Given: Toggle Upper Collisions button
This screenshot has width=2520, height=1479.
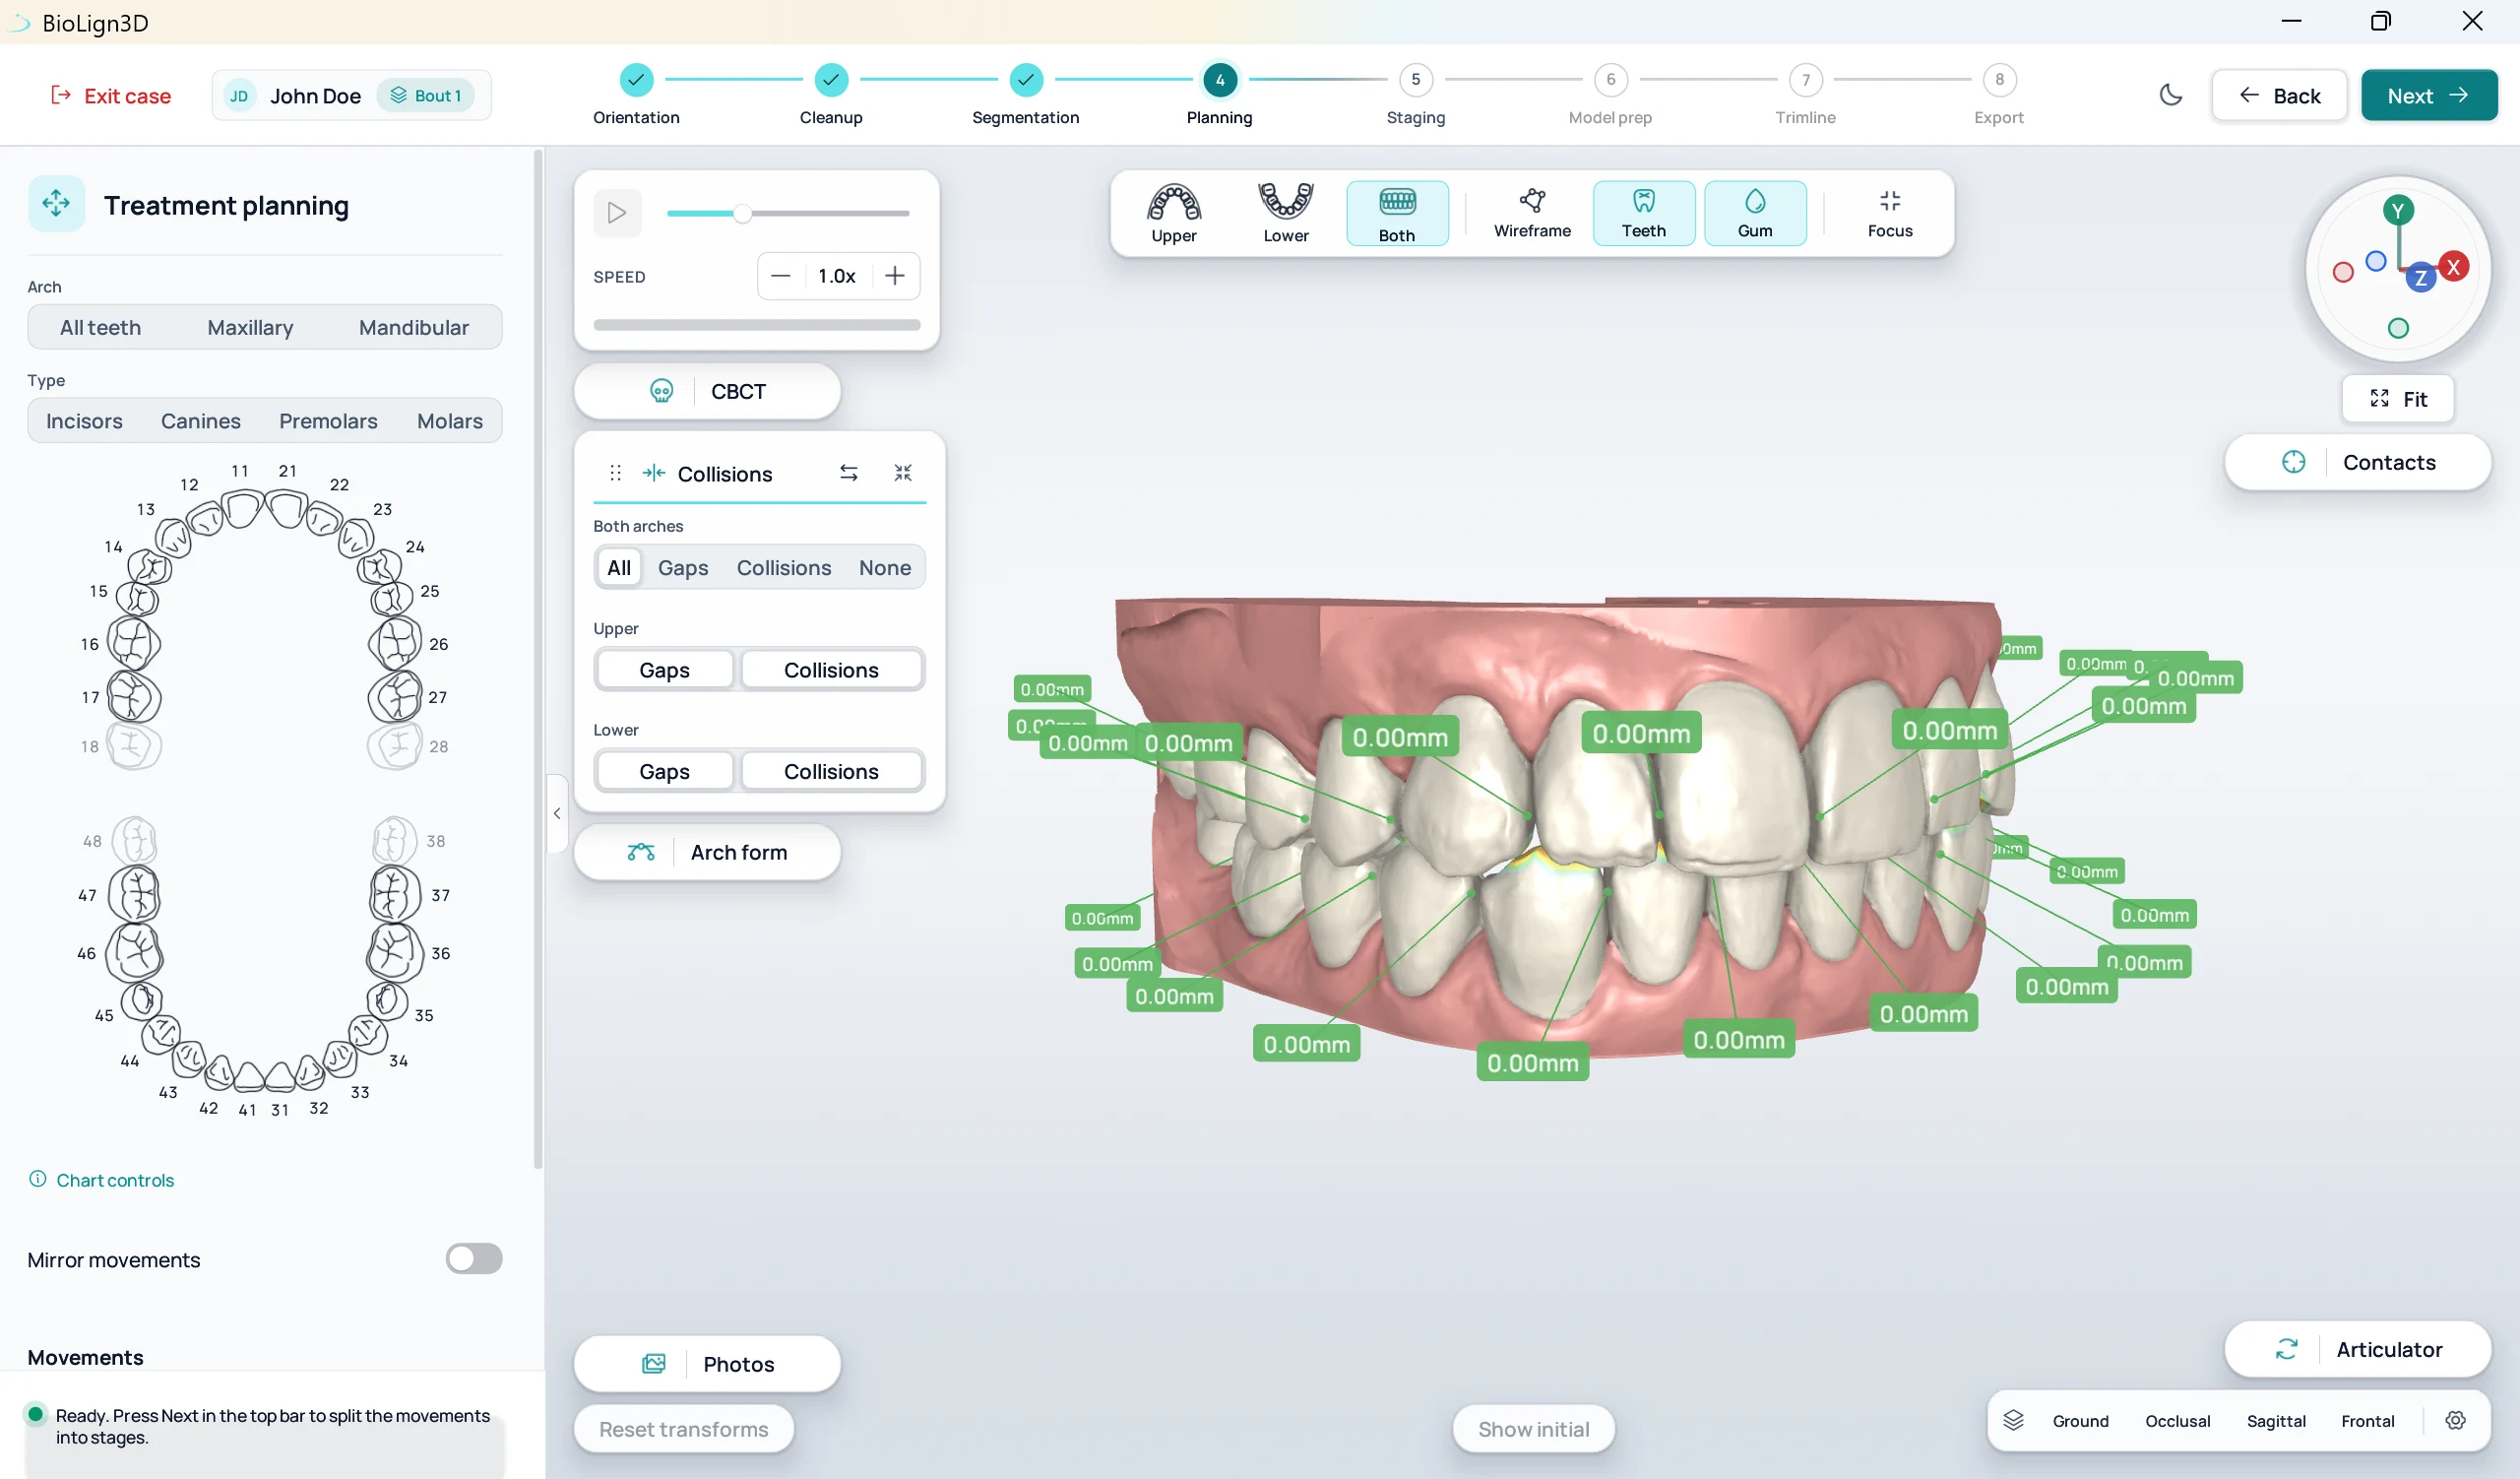Looking at the screenshot, I should coord(831,670).
